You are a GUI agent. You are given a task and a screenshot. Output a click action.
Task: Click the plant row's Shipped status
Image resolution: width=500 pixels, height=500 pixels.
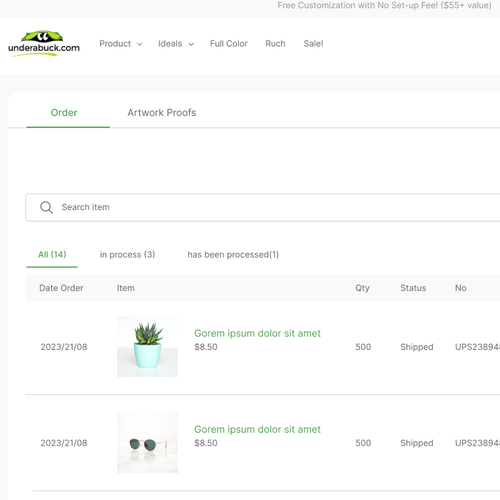417,347
